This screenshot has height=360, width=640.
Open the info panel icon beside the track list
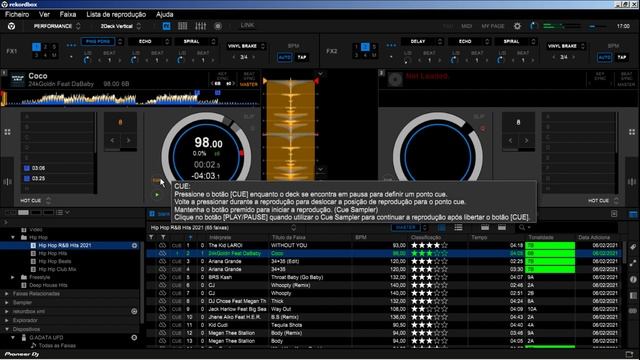633,280
